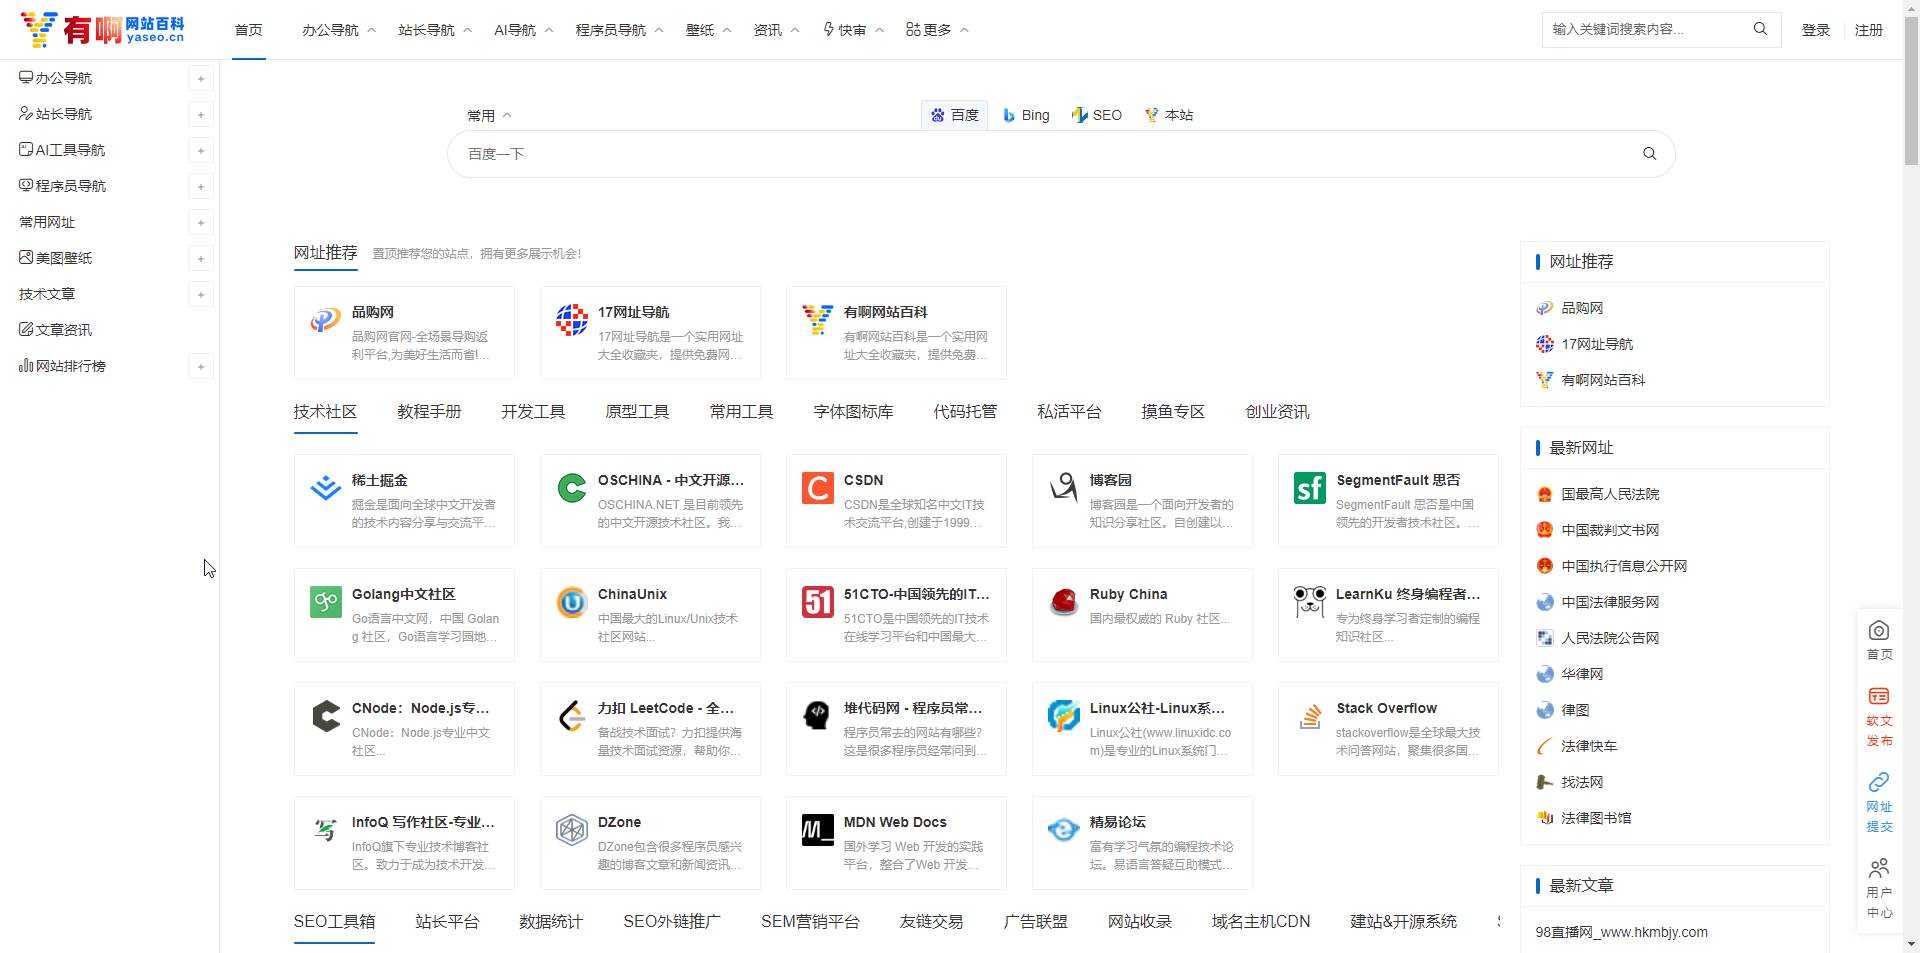Expand 程序员导航 sidebar plus button

[x=201, y=187]
